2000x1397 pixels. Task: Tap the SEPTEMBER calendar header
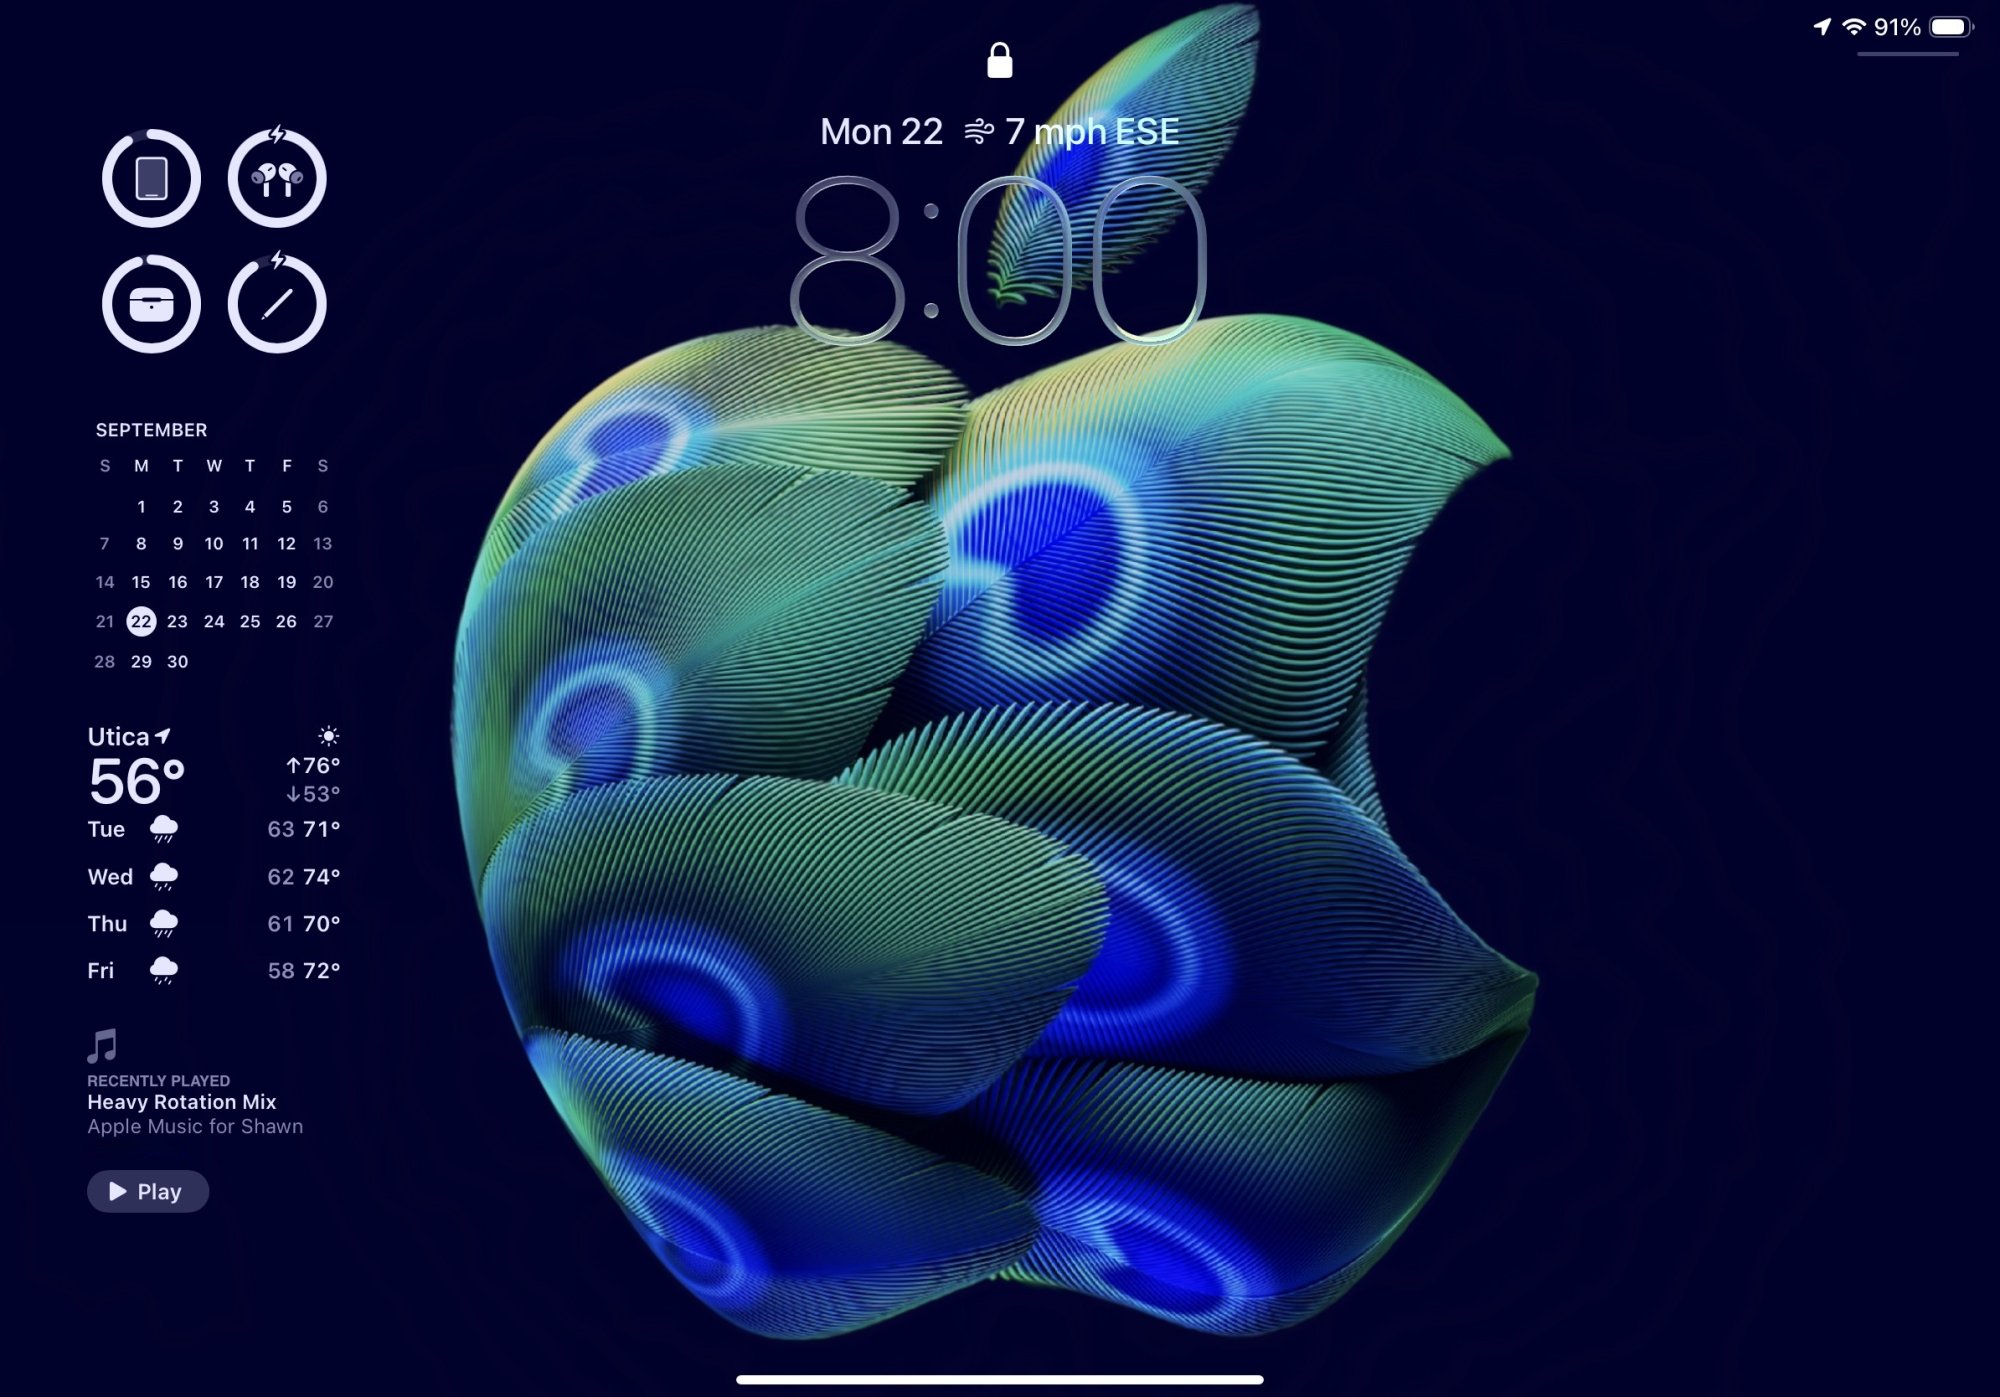151,430
